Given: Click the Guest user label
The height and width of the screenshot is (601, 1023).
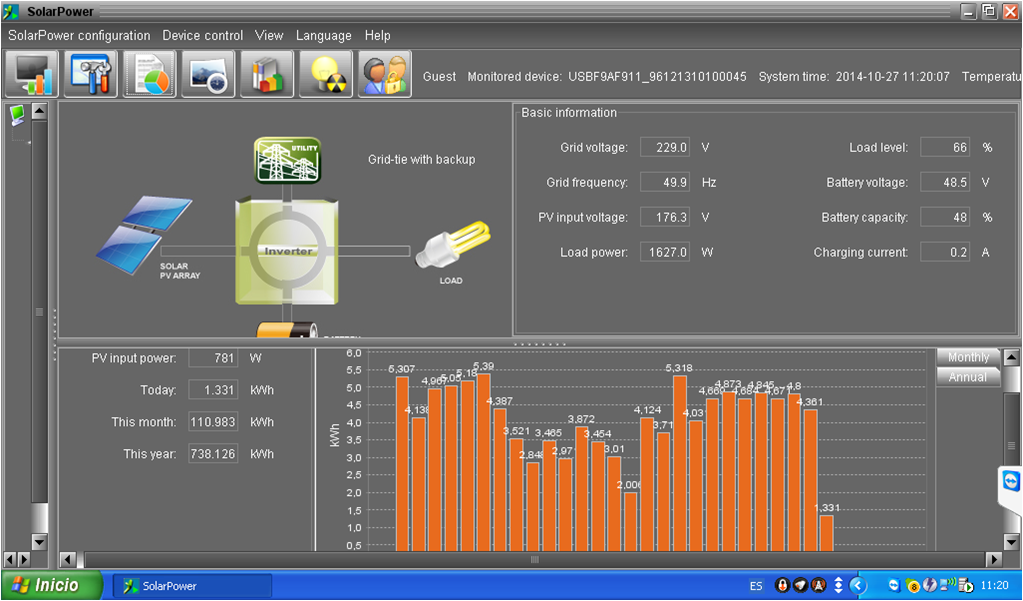Looking at the screenshot, I should (439, 77).
